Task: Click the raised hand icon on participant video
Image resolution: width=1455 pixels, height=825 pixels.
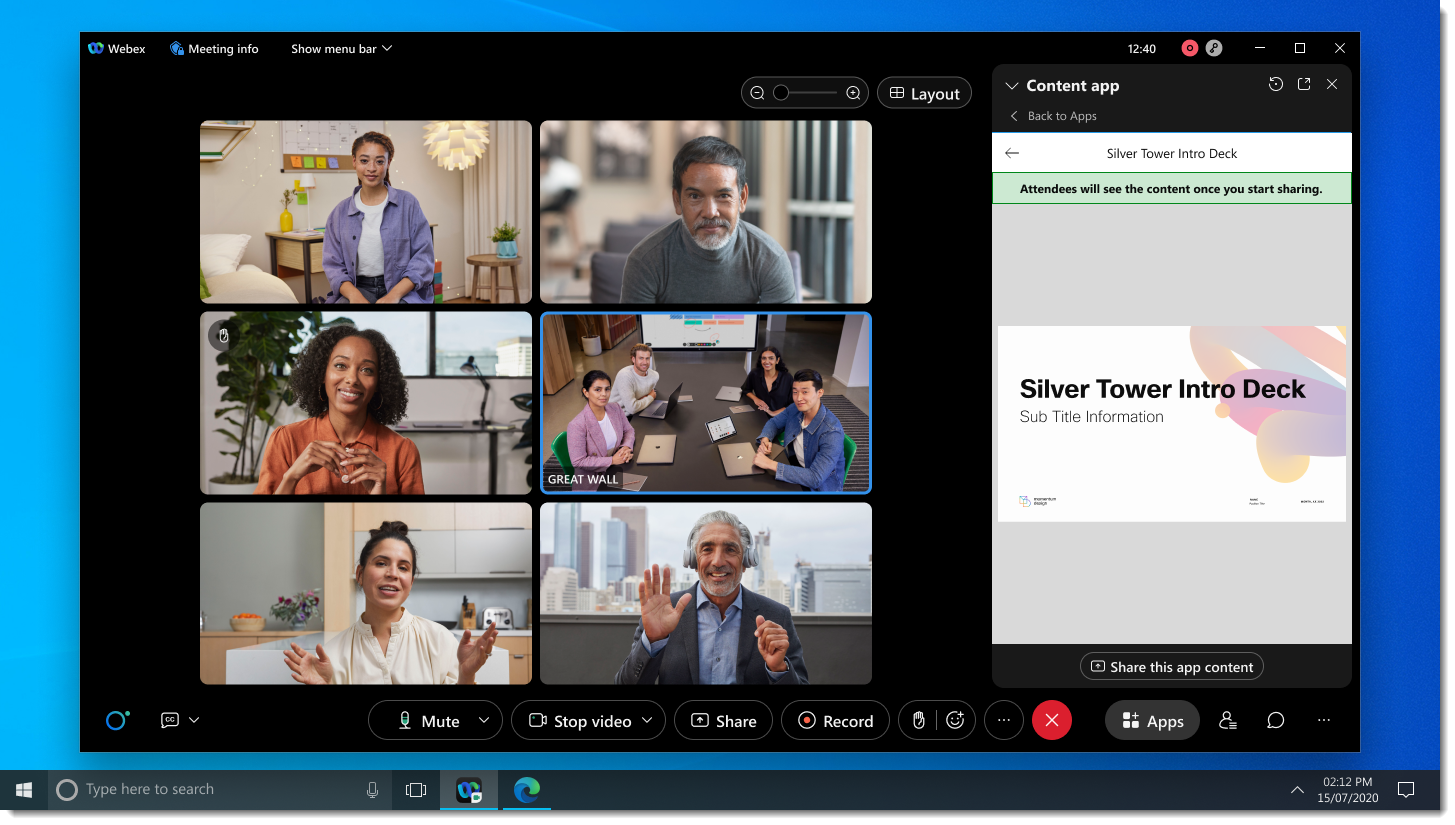Action: click(x=224, y=335)
